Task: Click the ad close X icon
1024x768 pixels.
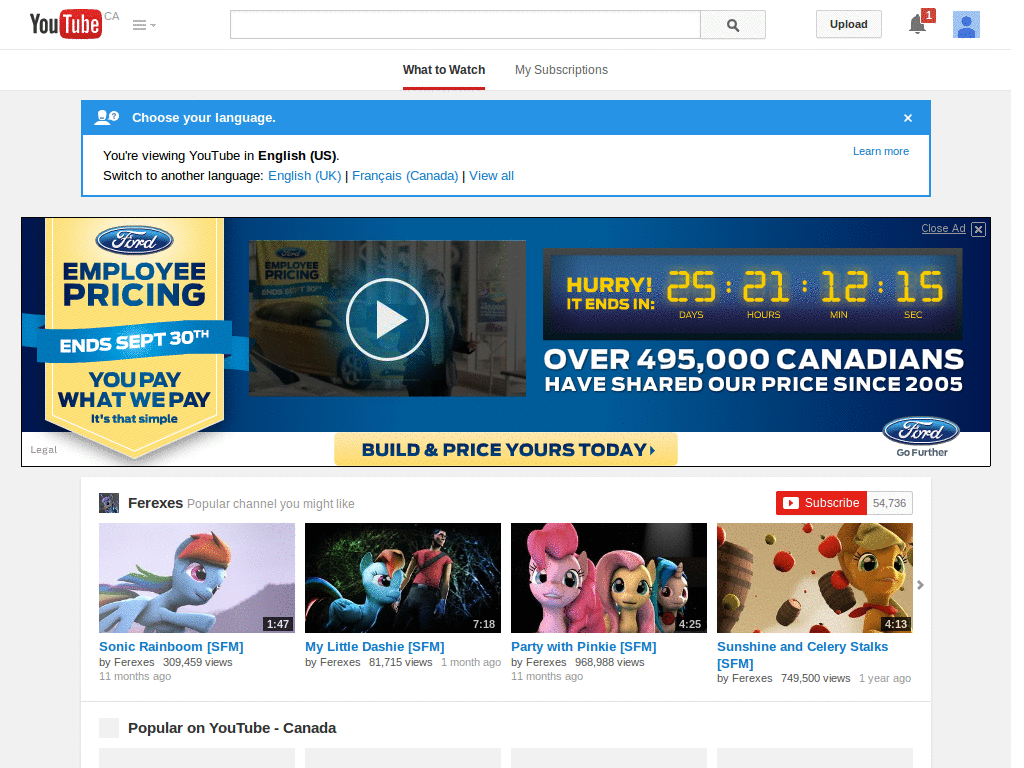Action: tap(978, 229)
